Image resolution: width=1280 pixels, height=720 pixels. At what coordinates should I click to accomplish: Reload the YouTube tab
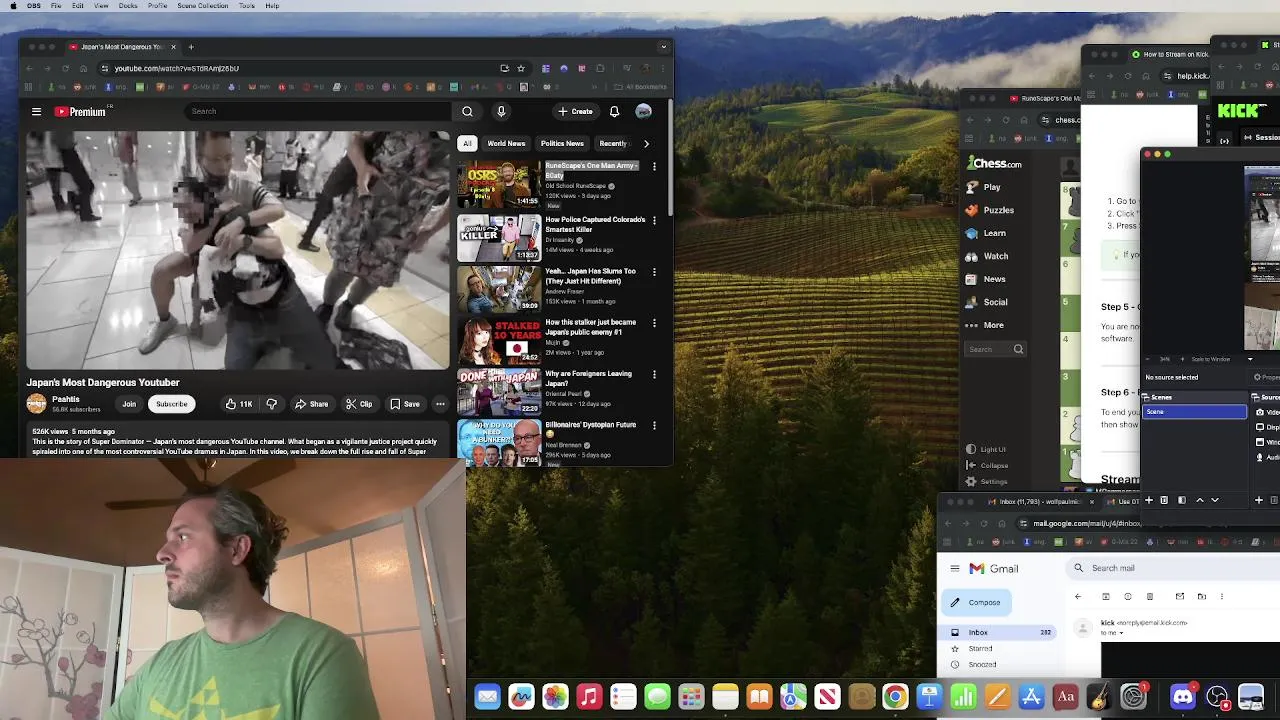66,68
